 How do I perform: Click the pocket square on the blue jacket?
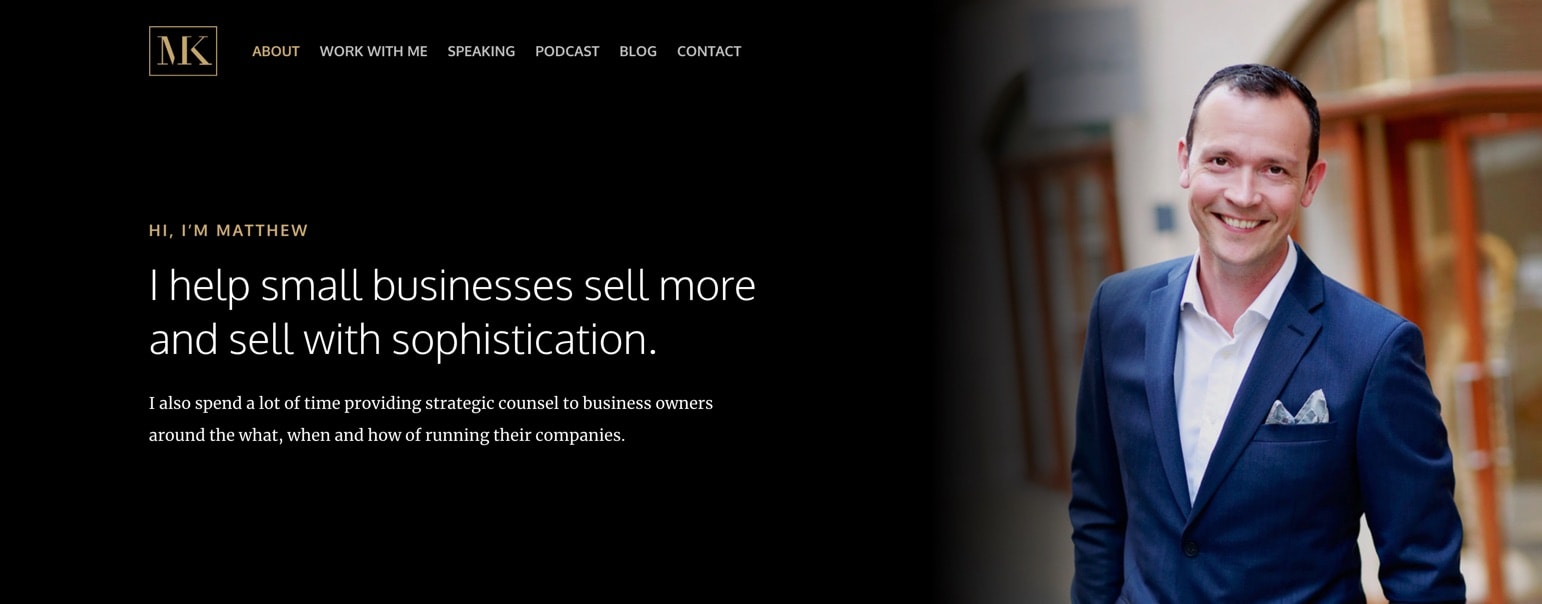[x=1298, y=408]
